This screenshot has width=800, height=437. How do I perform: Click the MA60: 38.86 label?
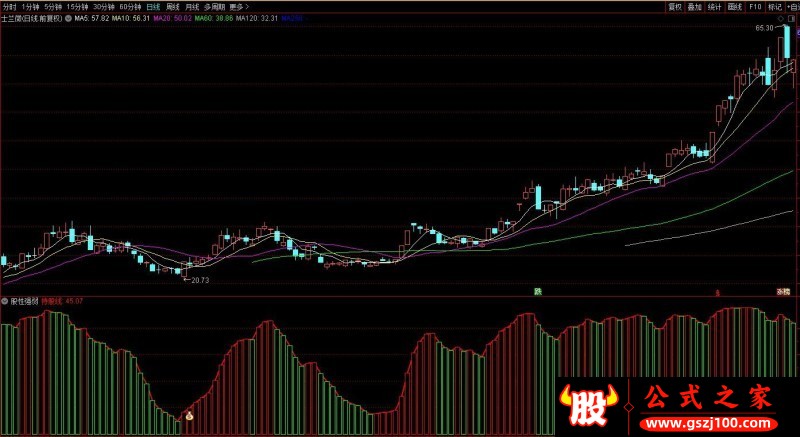tap(214, 18)
